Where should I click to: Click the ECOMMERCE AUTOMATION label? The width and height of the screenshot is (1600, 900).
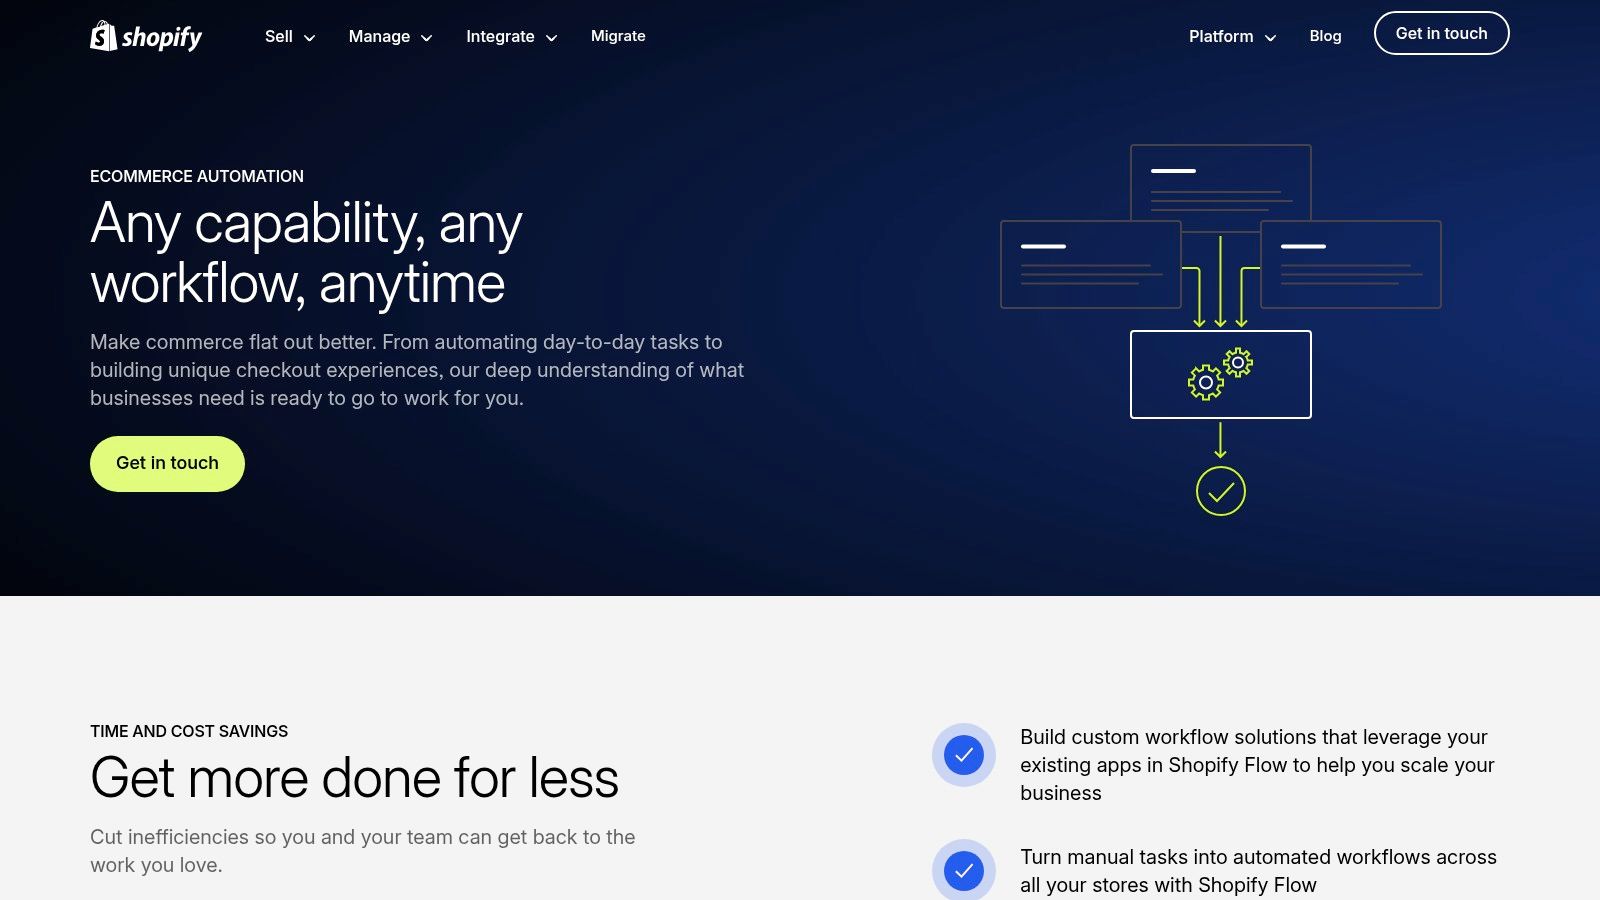coord(197,176)
